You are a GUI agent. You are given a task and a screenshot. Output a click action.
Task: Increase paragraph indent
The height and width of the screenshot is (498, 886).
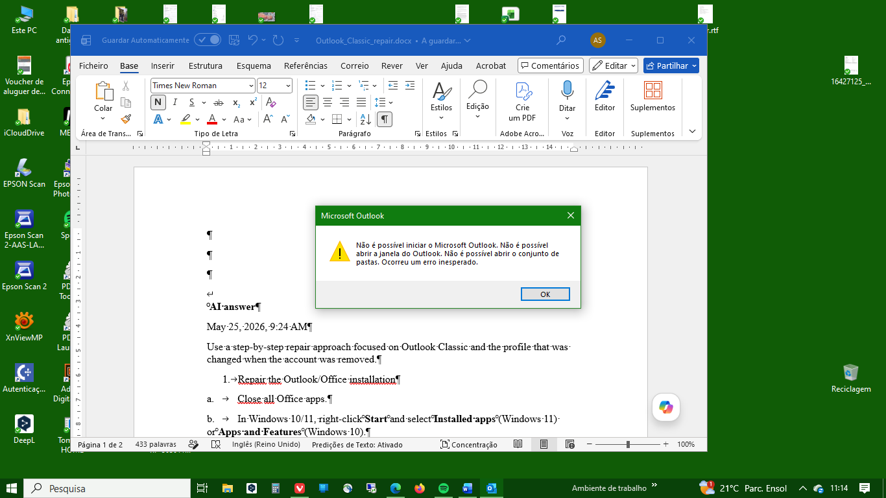[x=410, y=85]
